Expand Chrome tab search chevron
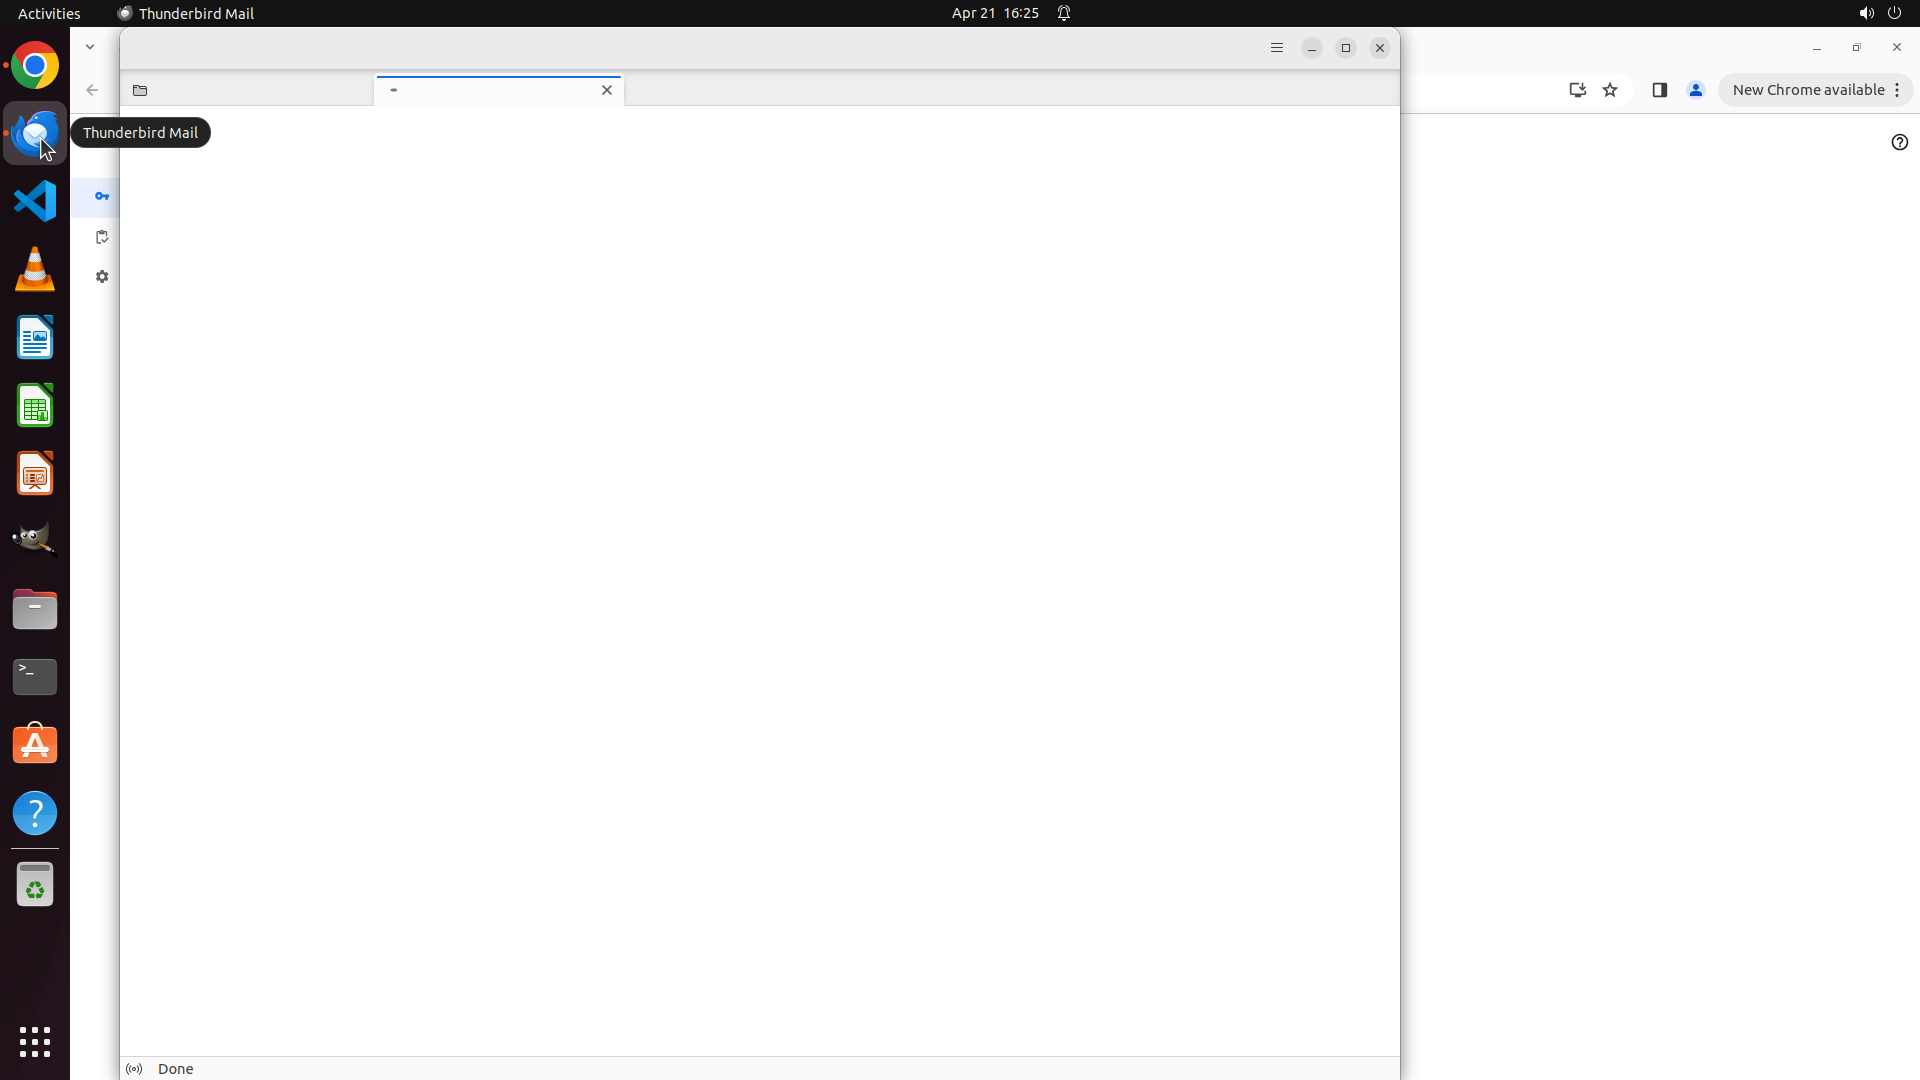 (90, 47)
